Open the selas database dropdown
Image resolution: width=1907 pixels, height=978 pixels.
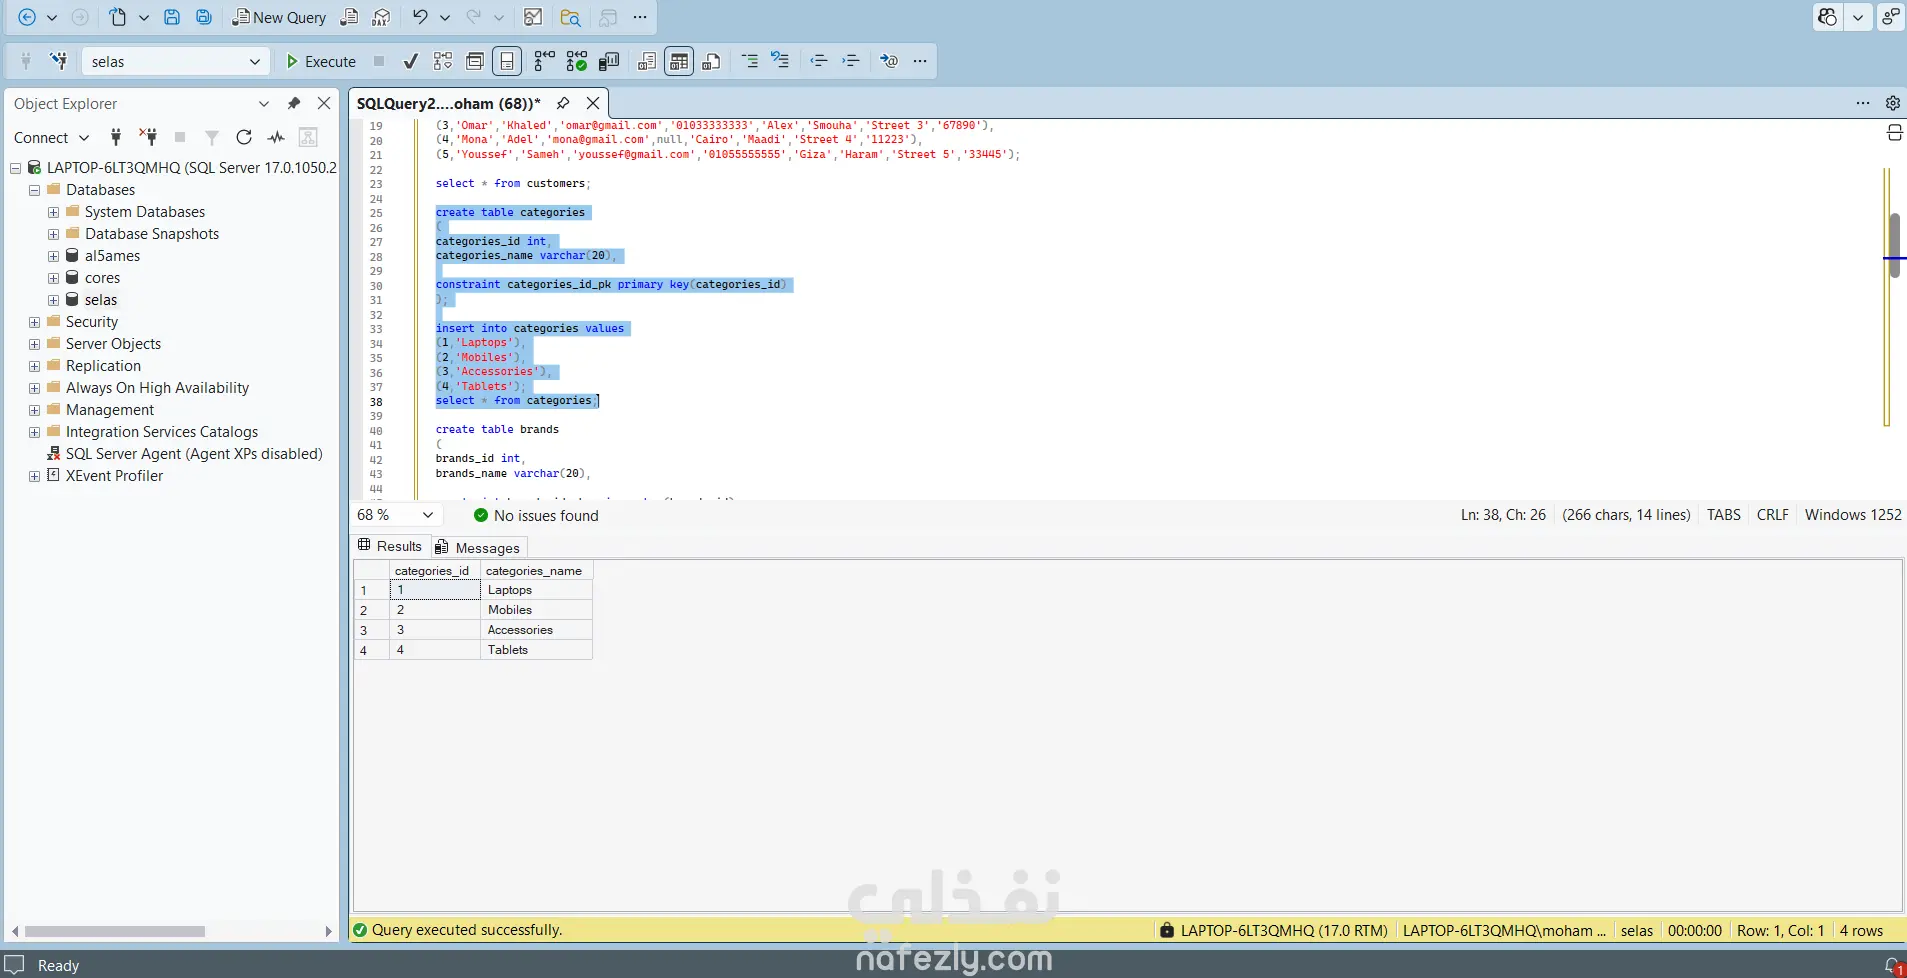click(x=254, y=62)
